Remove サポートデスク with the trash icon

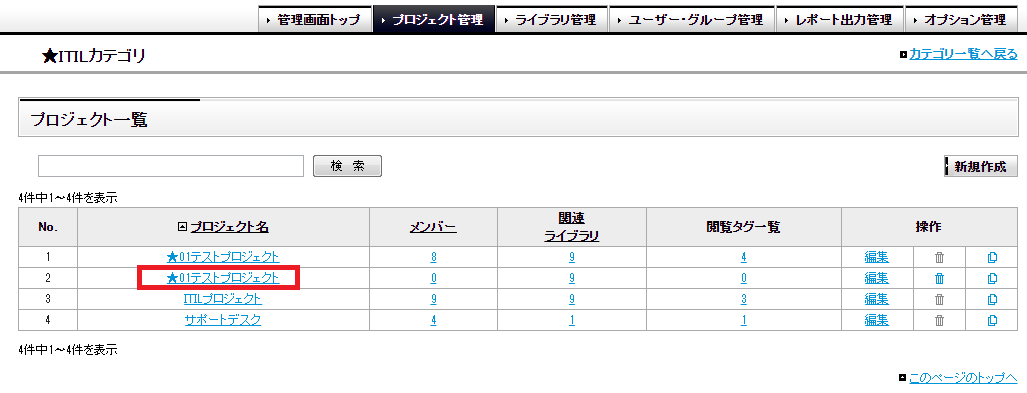point(939,320)
